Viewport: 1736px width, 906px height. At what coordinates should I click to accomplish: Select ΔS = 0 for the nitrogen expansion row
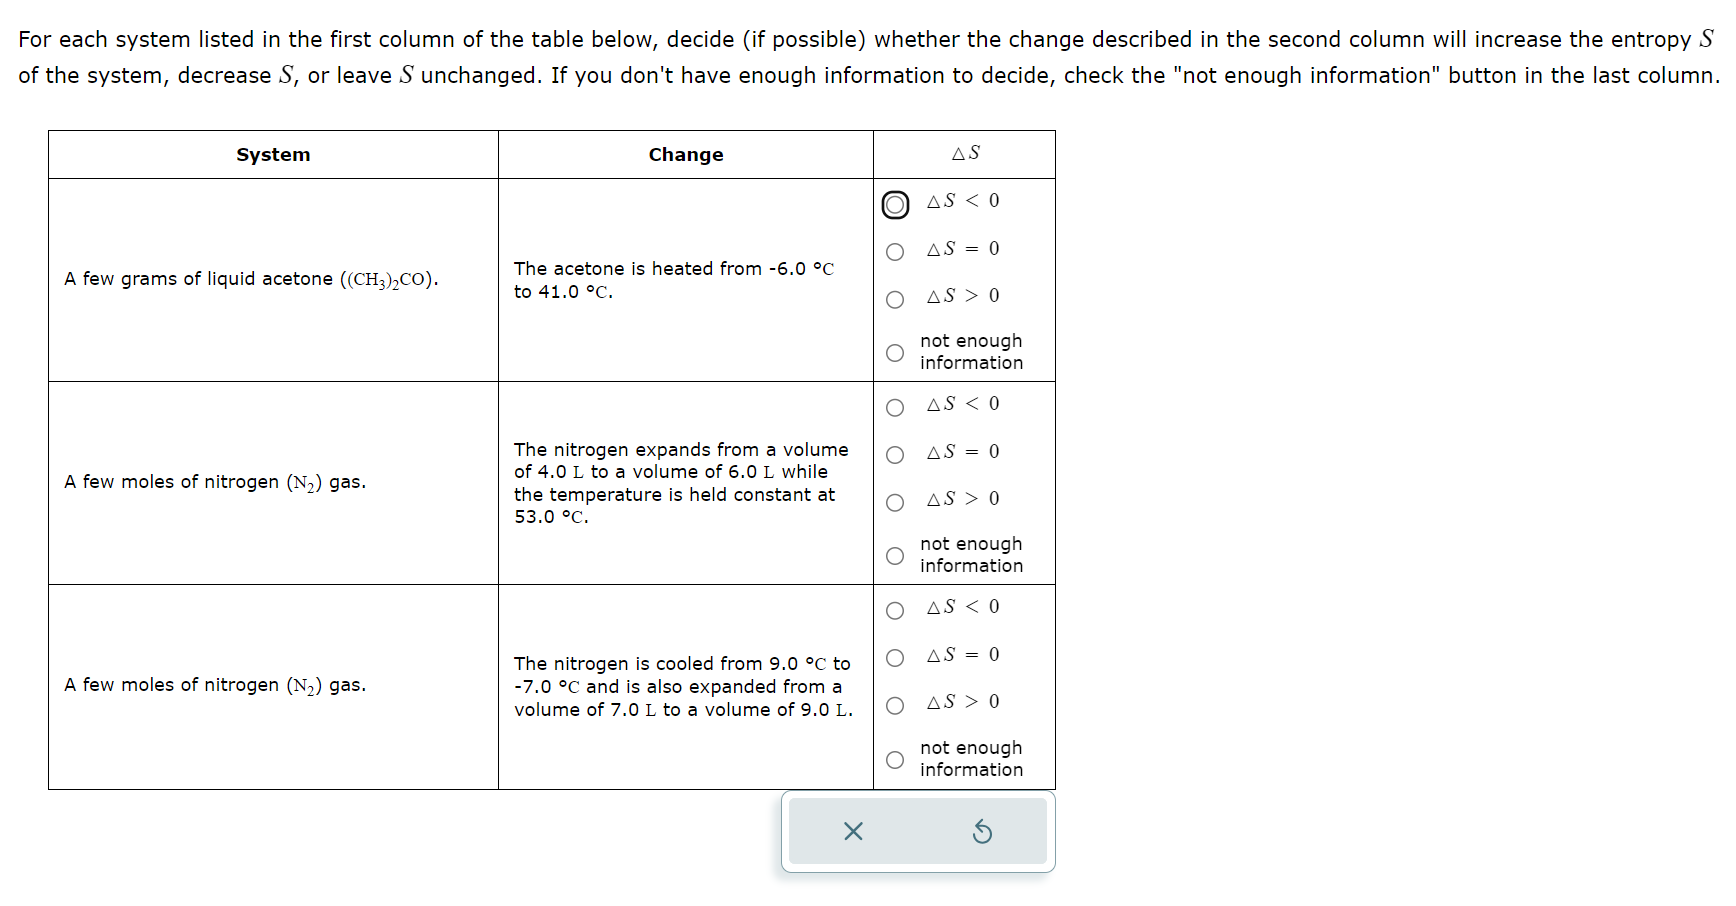pos(895,455)
